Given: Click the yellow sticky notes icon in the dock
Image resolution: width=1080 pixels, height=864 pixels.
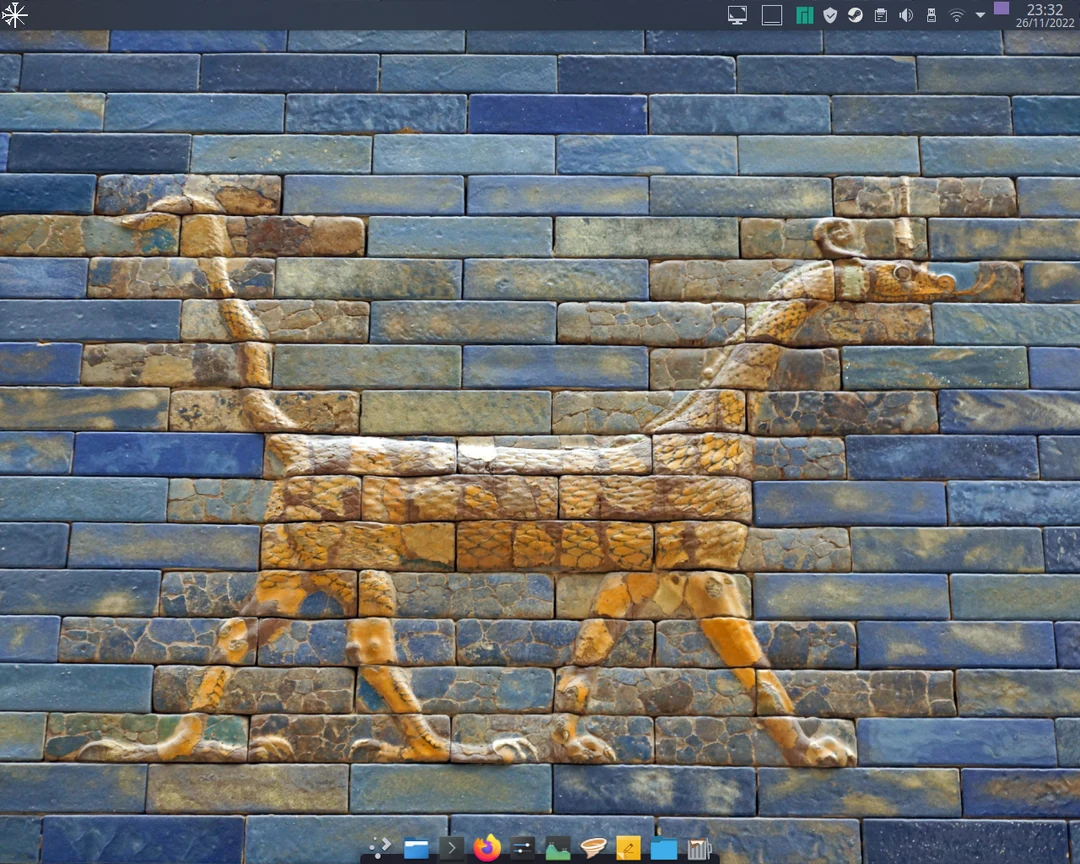Looking at the screenshot, I should coord(627,848).
